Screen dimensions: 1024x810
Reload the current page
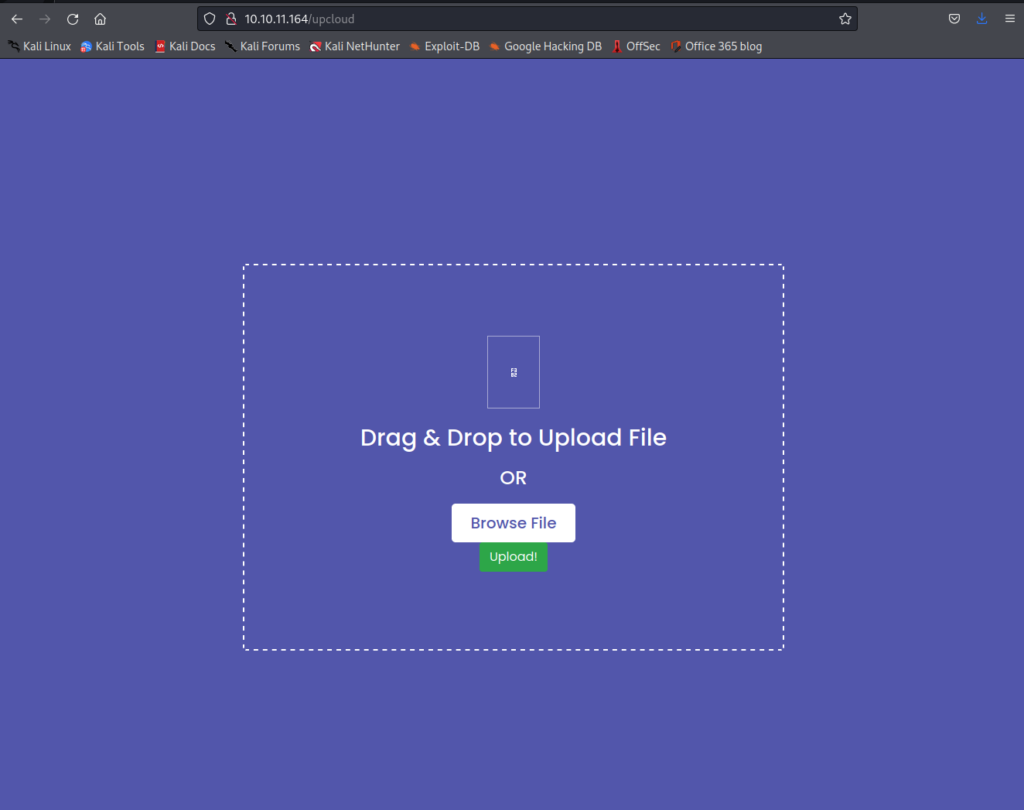pyautogui.click(x=72, y=19)
